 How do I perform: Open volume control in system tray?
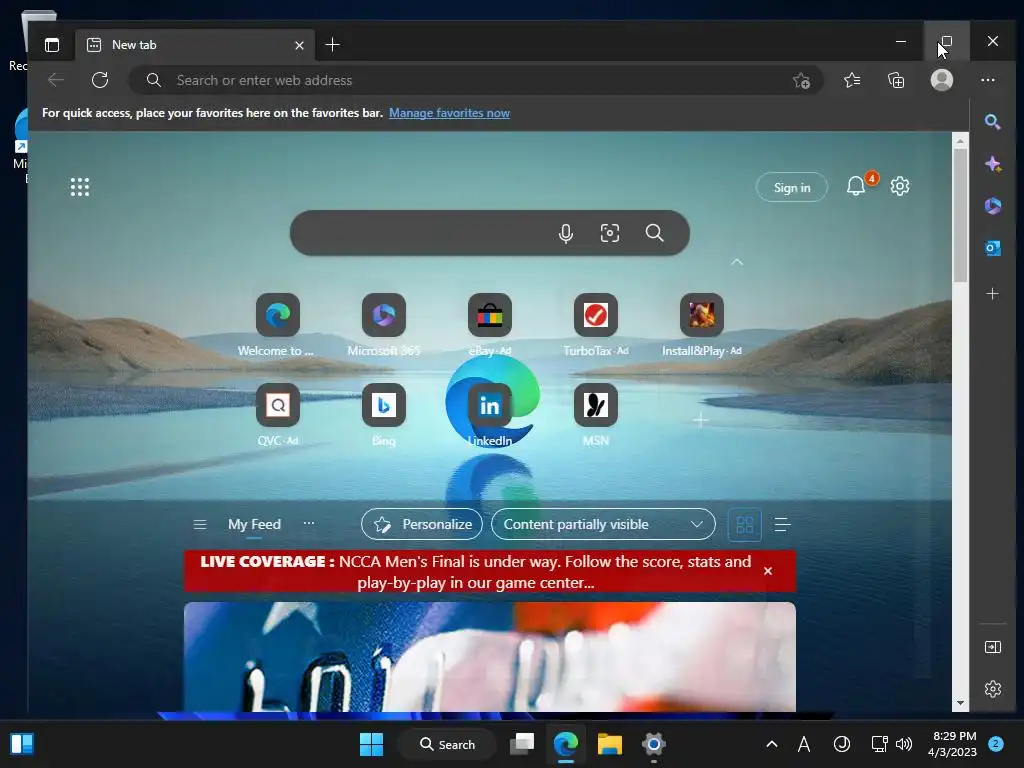[x=904, y=744]
